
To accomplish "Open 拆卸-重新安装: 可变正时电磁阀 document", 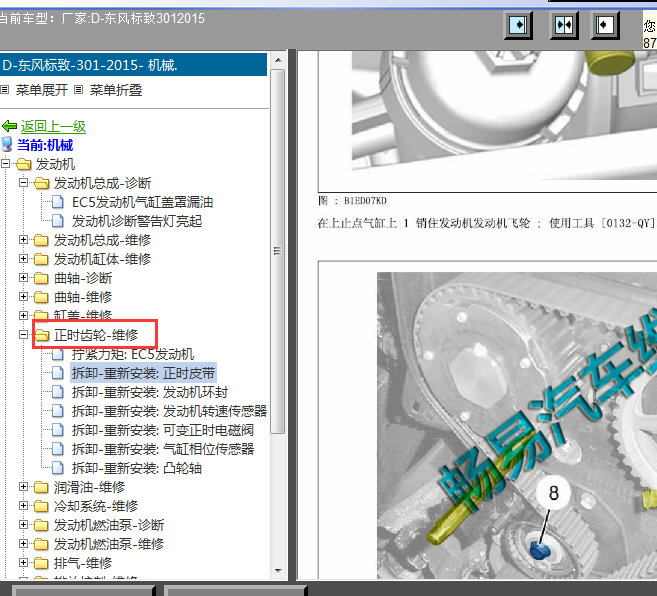I will click(x=163, y=430).
